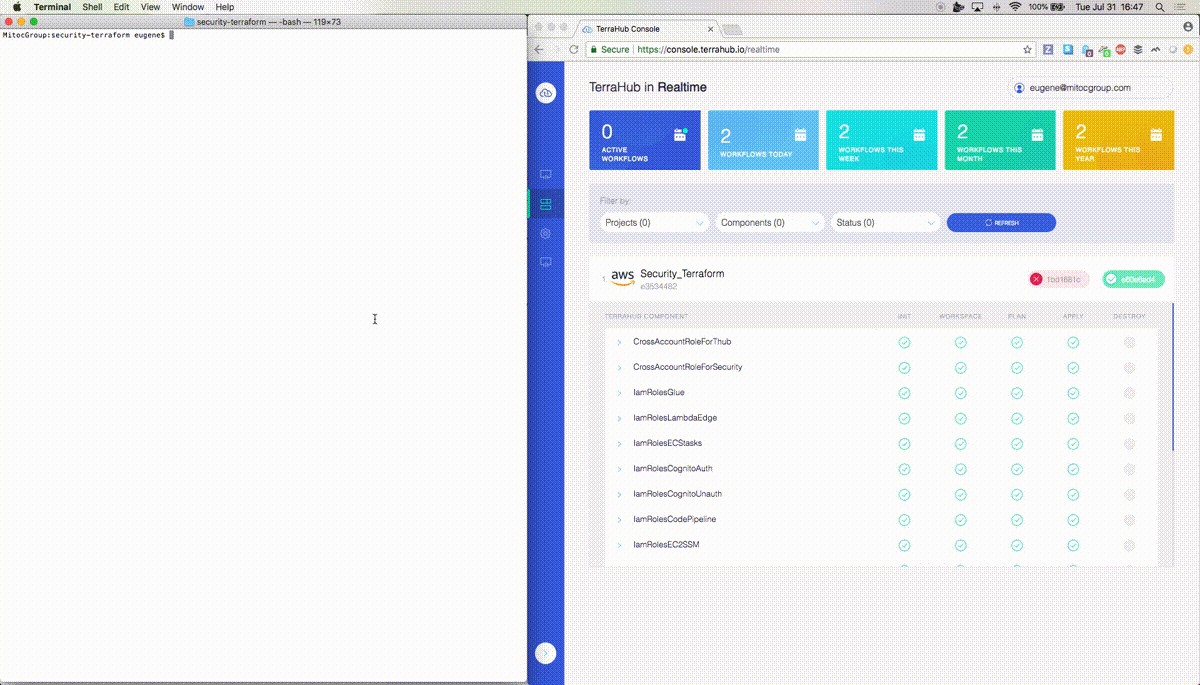Image resolution: width=1200 pixels, height=685 pixels.
Task: Expand the IamRolesCodePipeline row
Action: pos(619,520)
